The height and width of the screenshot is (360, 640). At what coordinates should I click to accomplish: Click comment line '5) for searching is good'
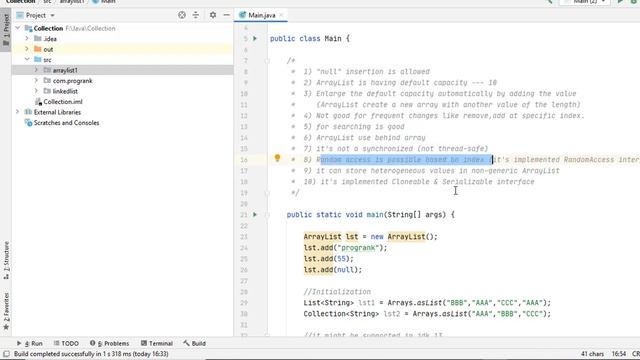pyautogui.click(x=353, y=127)
